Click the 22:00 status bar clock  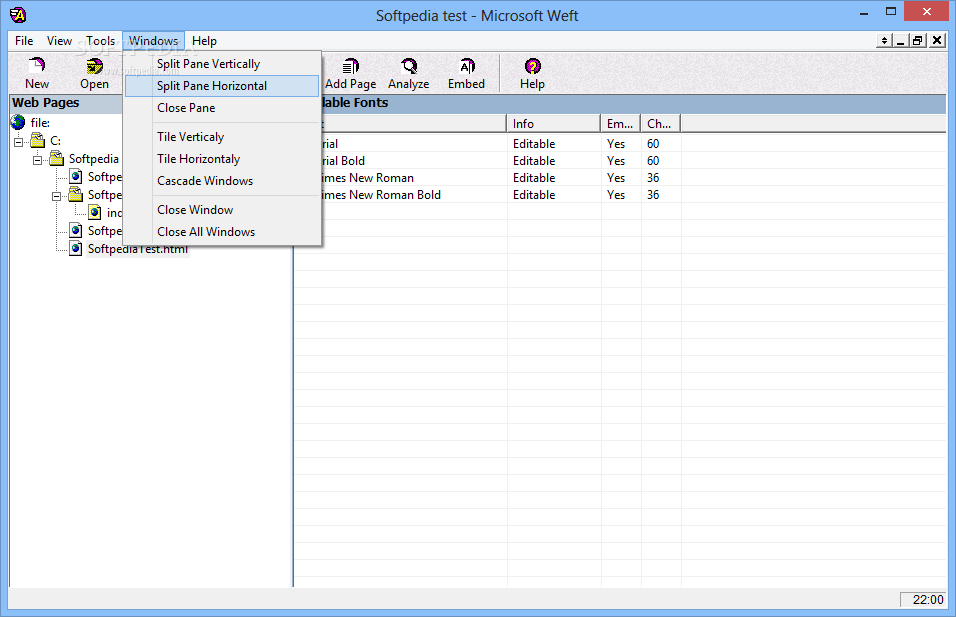click(922, 599)
